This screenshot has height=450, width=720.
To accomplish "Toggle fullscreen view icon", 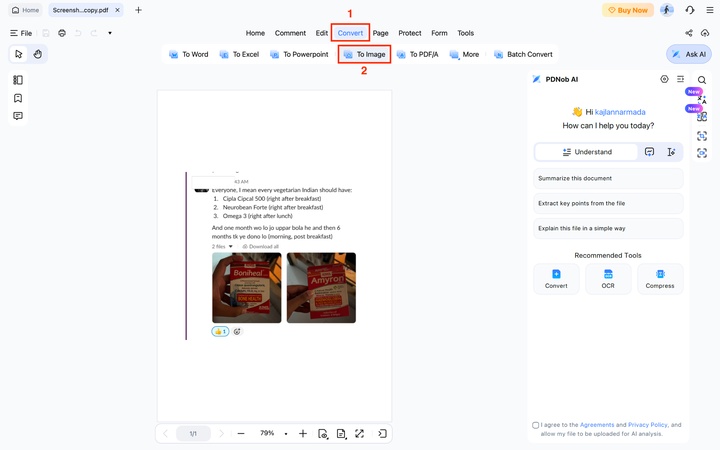I will tap(360, 433).
